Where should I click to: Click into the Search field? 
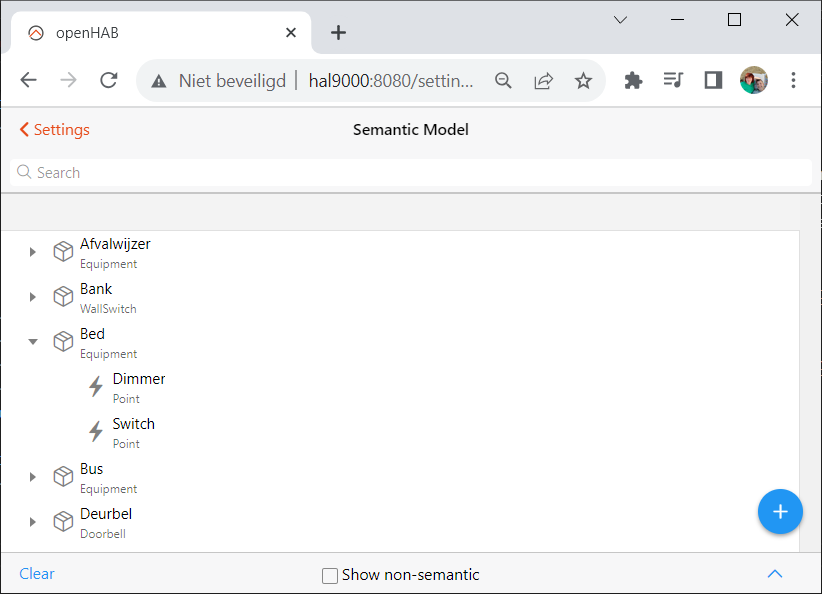411,172
